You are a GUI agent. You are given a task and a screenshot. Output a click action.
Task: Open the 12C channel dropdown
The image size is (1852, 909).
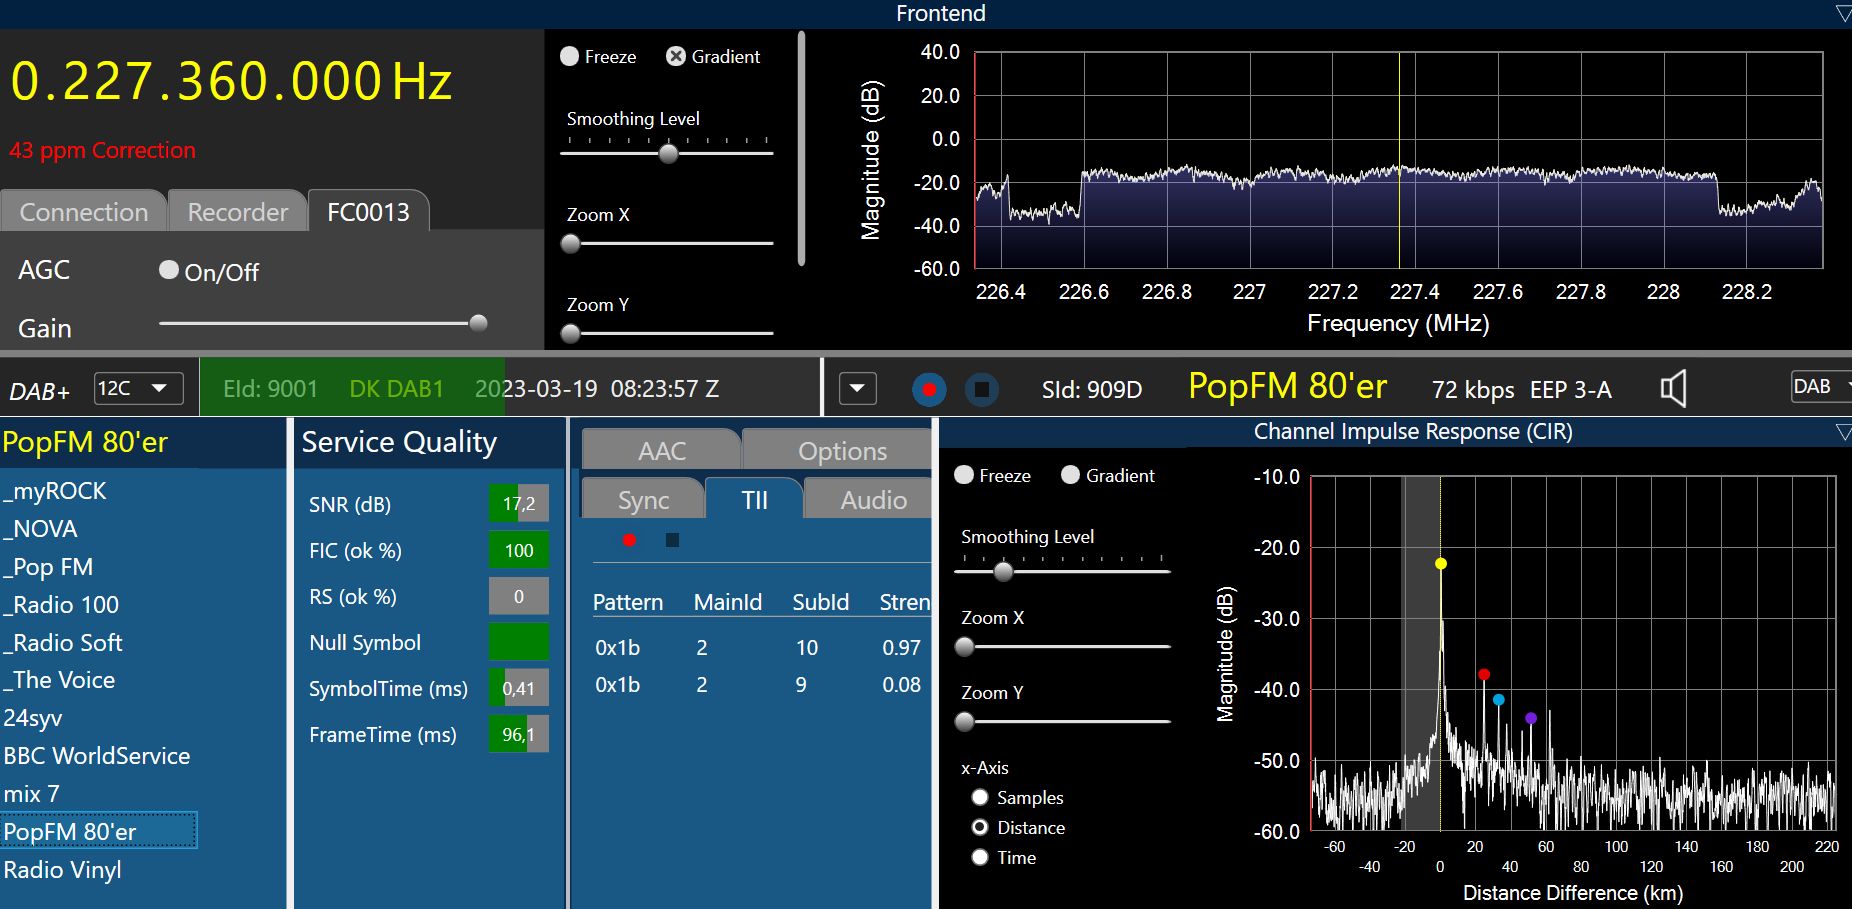coord(139,389)
